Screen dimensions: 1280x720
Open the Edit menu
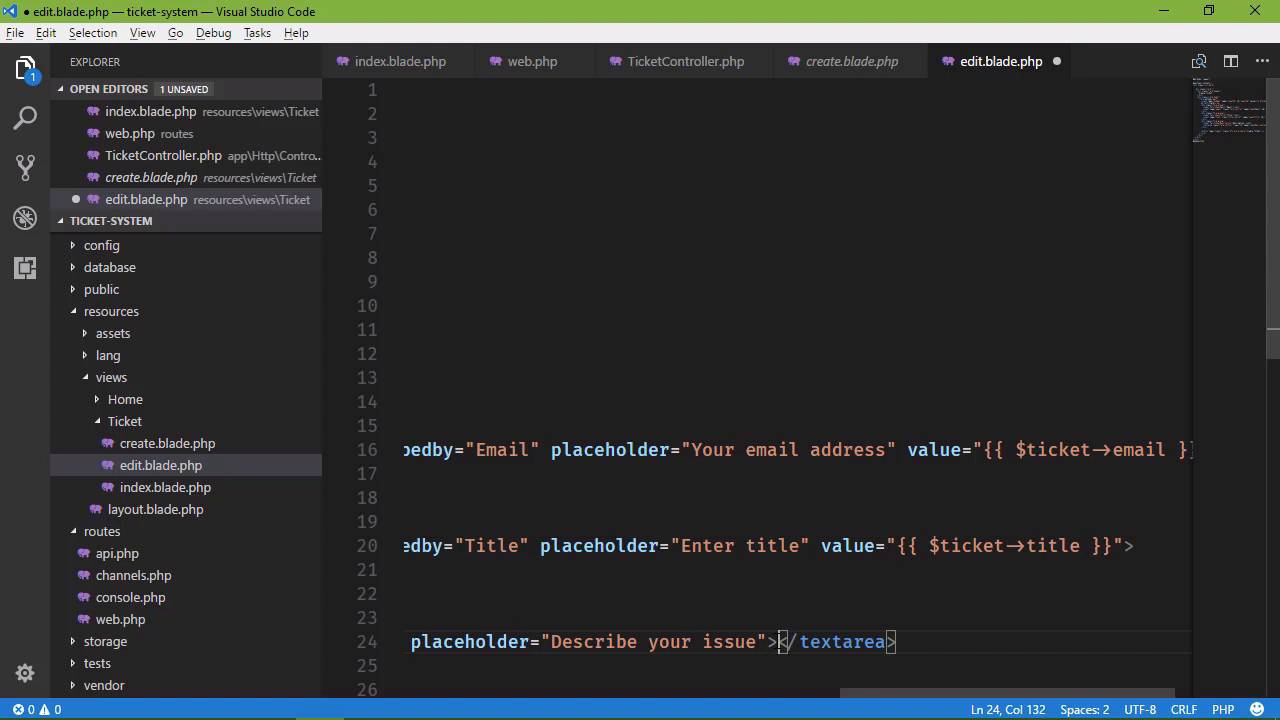pyautogui.click(x=46, y=33)
